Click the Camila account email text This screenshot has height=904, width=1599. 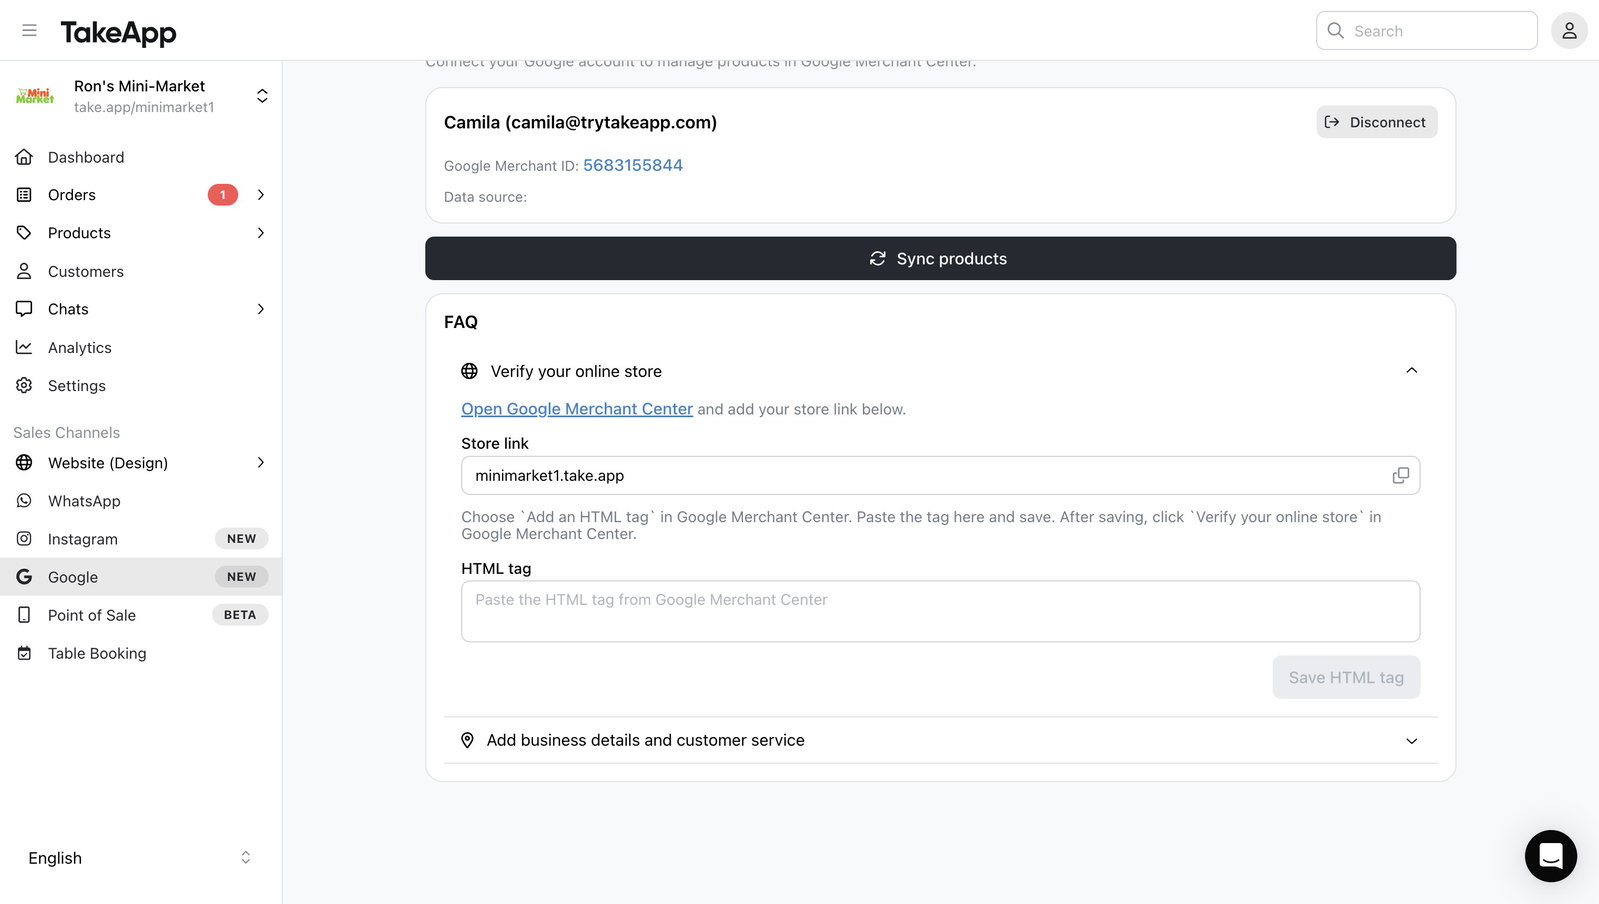(580, 122)
